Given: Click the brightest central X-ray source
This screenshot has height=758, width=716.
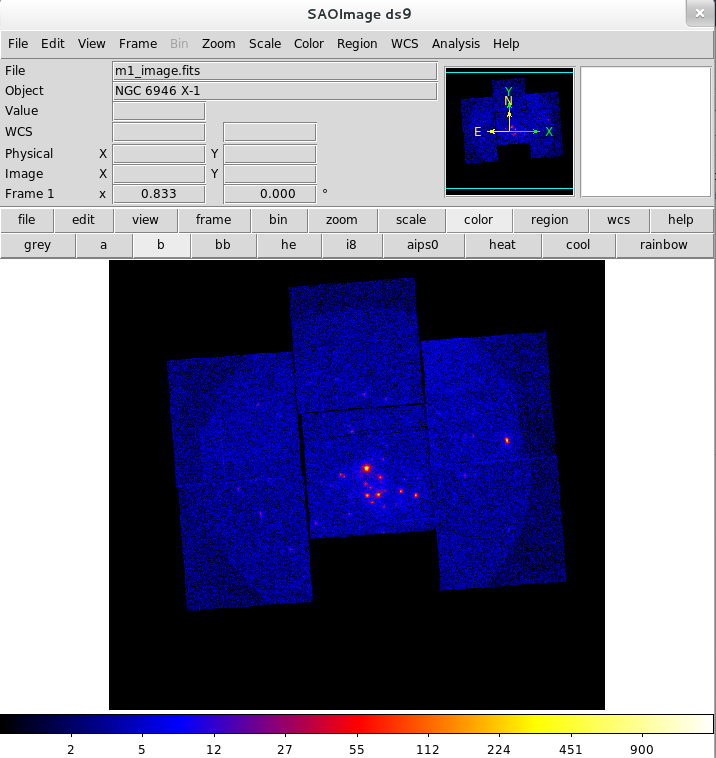Looking at the screenshot, I should click(366, 468).
